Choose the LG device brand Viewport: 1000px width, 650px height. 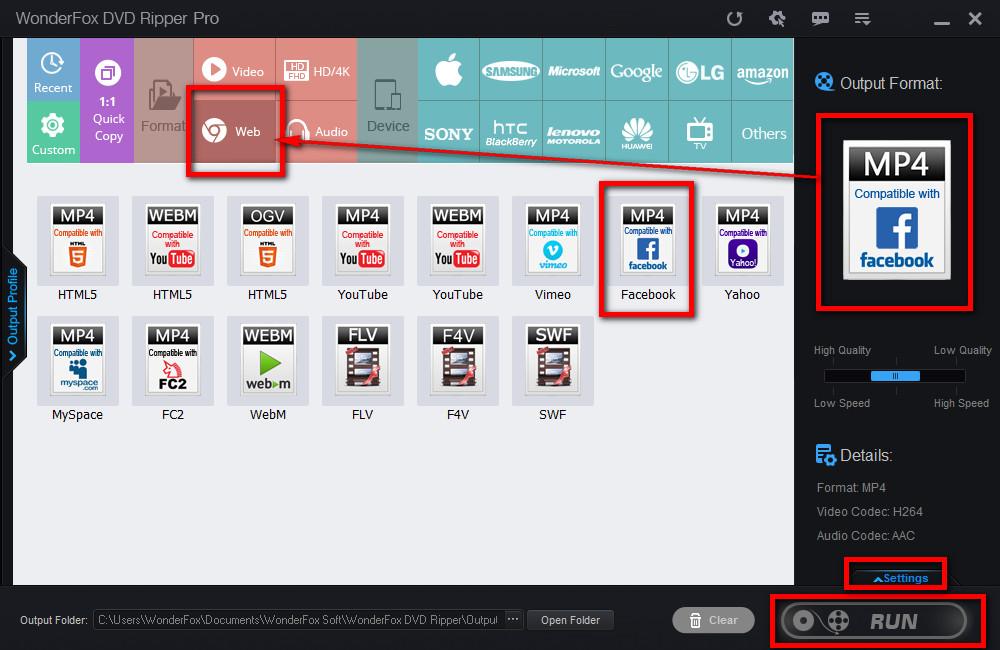click(x=700, y=70)
